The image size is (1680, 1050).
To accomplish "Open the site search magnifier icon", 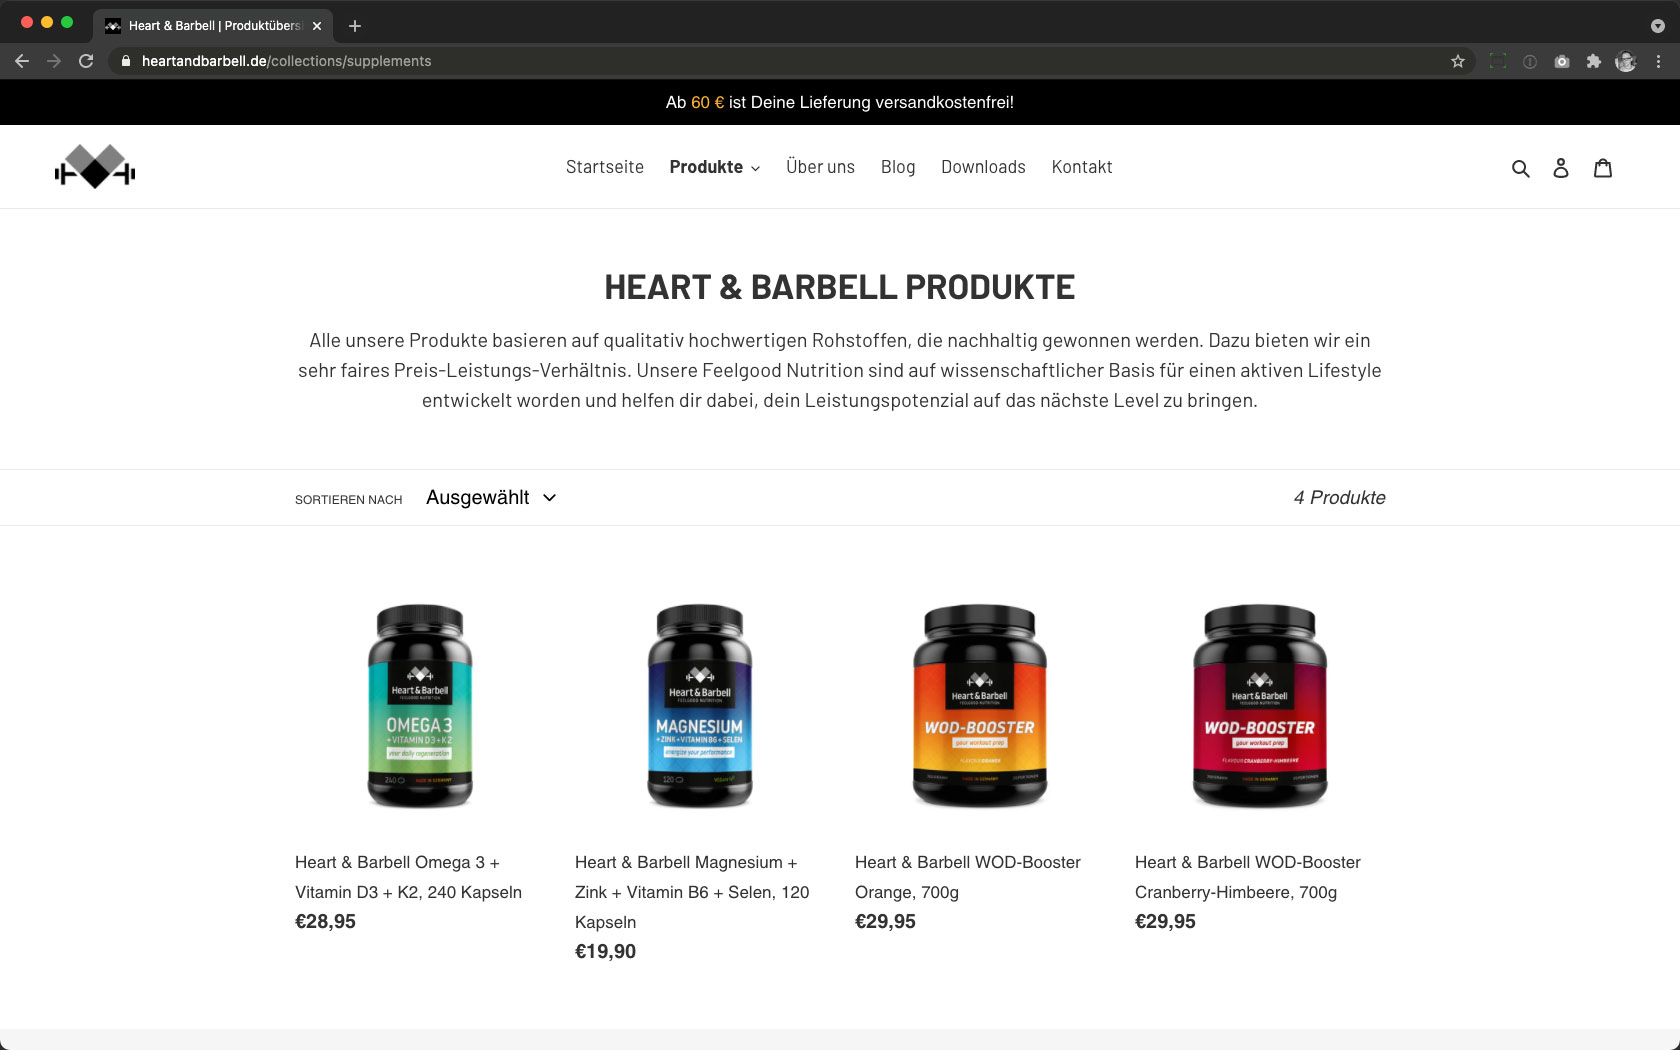I will coord(1520,168).
